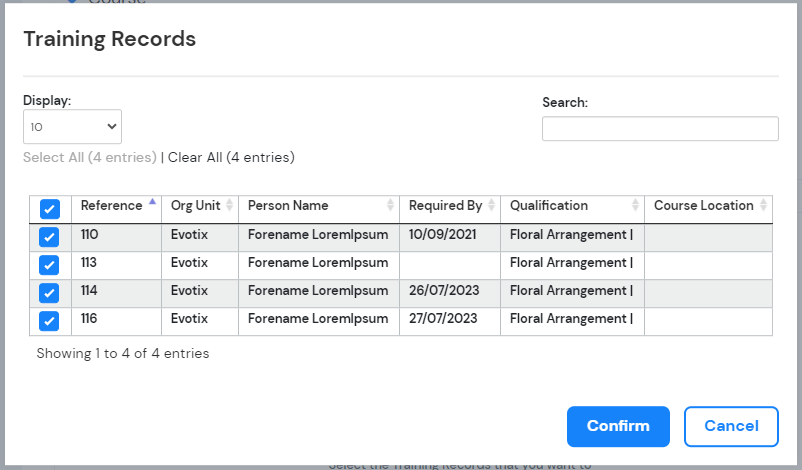The image size is (802, 470).
Task: Uncheck the checkbox for reference 116
Action: (x=49, y=321)
